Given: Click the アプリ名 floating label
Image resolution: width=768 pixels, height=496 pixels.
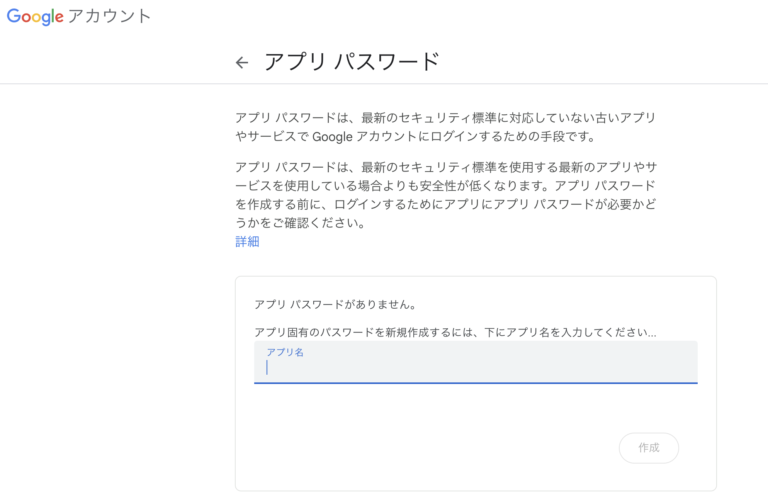Looking at the screenshot, I should click(x=285, y=353).
